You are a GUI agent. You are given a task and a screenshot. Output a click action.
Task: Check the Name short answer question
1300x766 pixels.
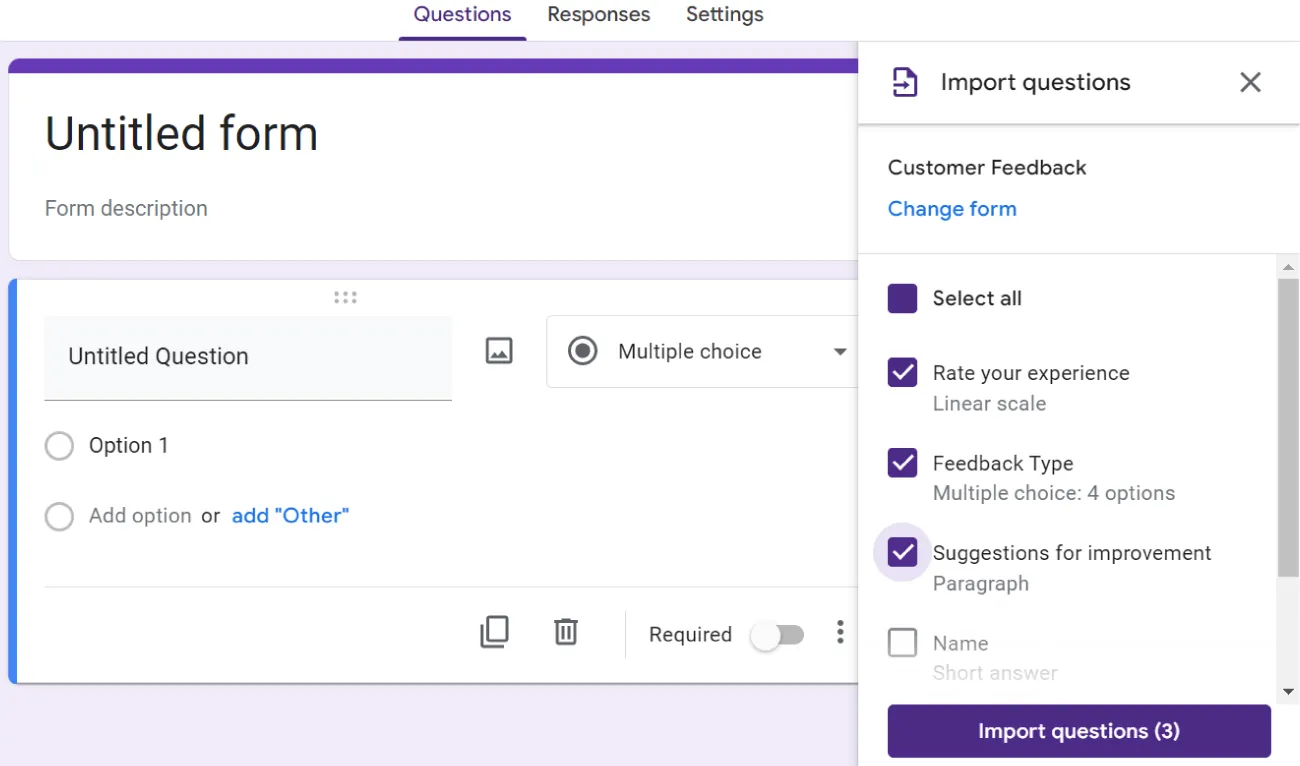coord(901,643)
